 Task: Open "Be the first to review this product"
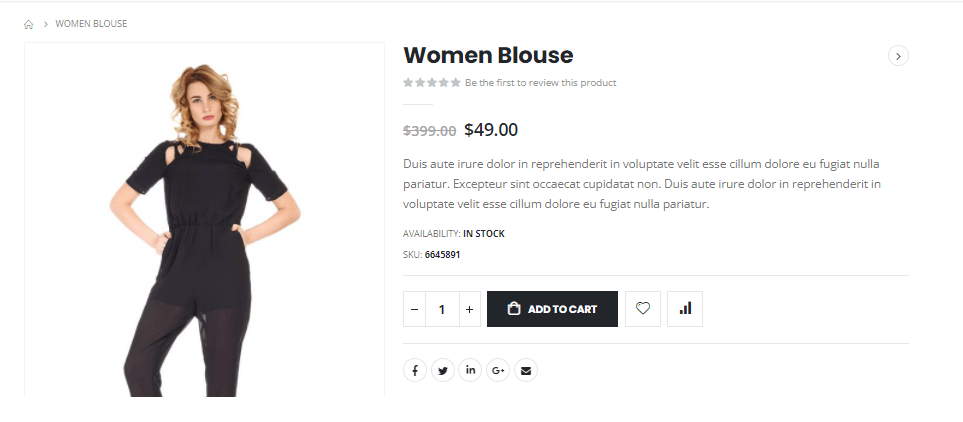540,83
